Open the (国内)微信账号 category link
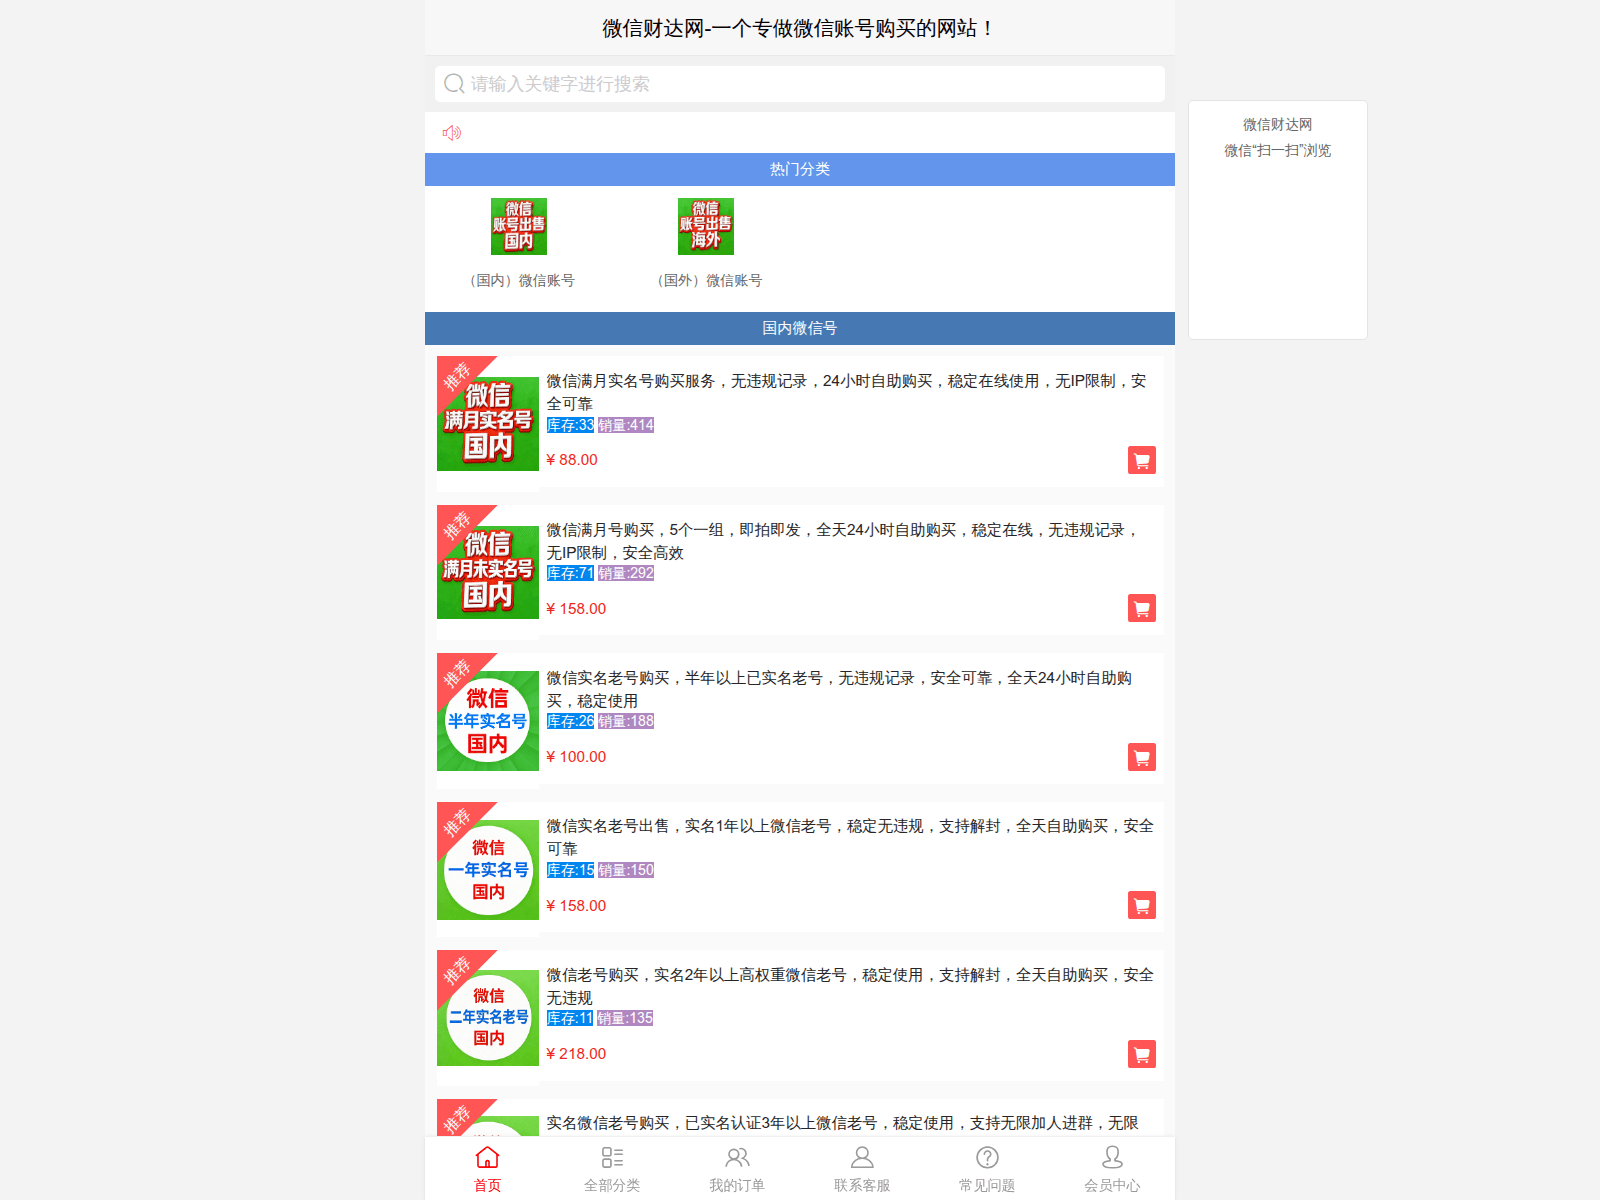The height and width of the screenshot is (1200, 1600). [x=519, y=281]
